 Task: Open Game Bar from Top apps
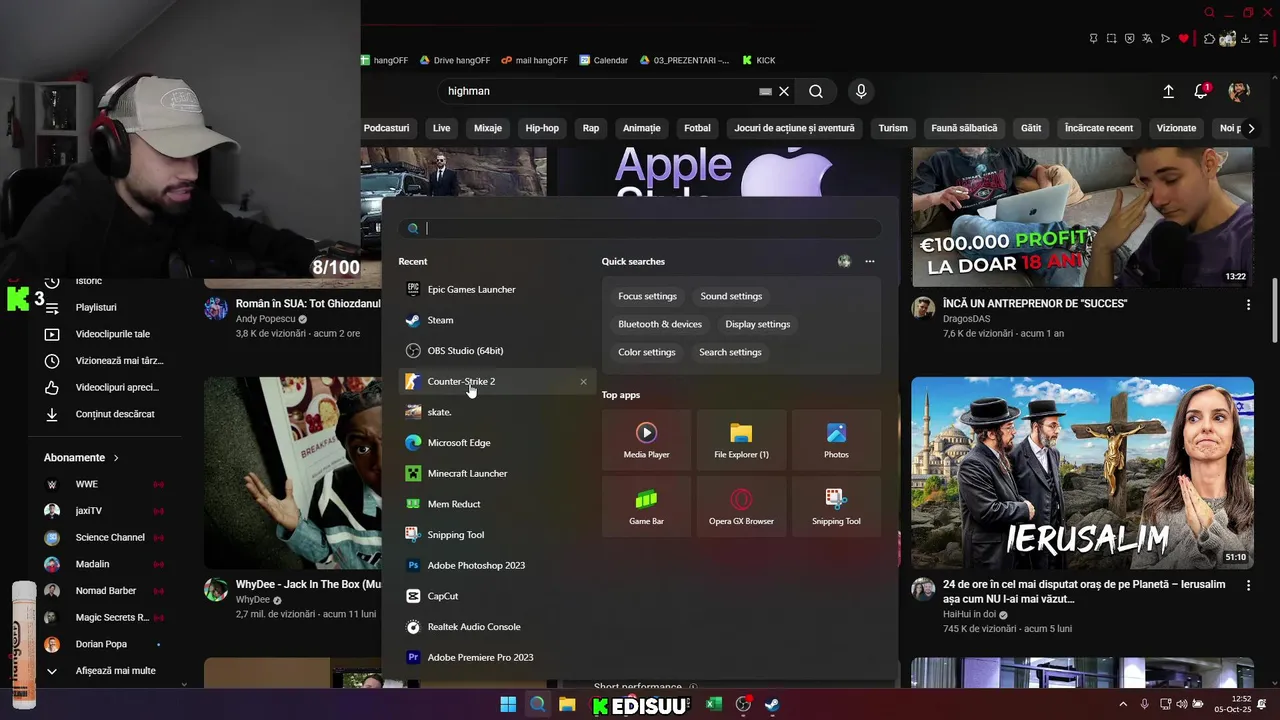tap(646, 506)
